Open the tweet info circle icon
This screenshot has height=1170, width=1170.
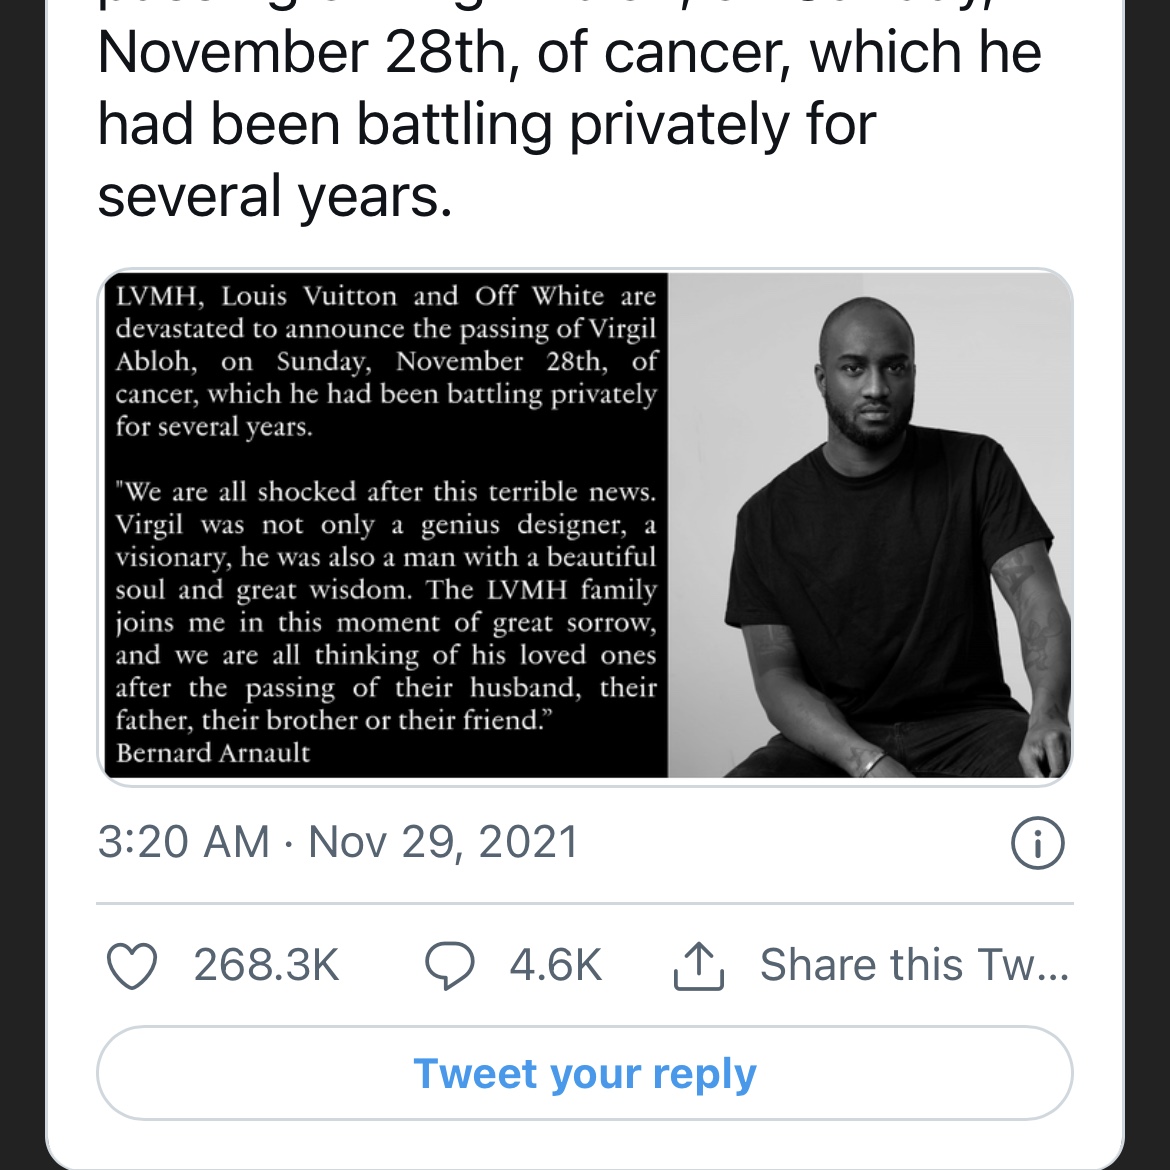pos(1037,843)
